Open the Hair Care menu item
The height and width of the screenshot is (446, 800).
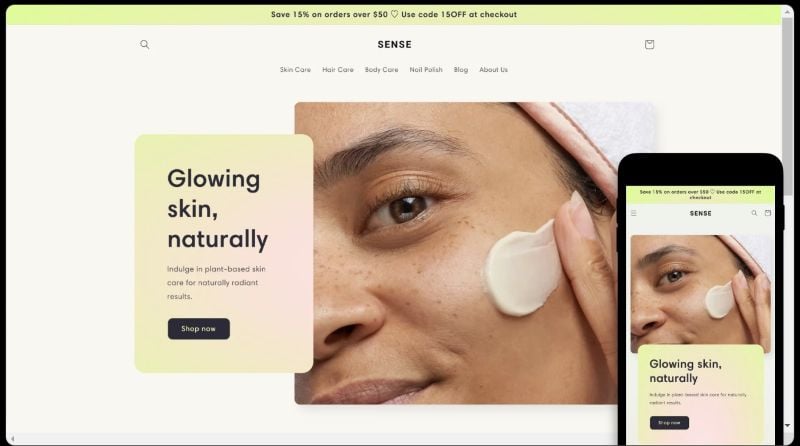[338, 69]
